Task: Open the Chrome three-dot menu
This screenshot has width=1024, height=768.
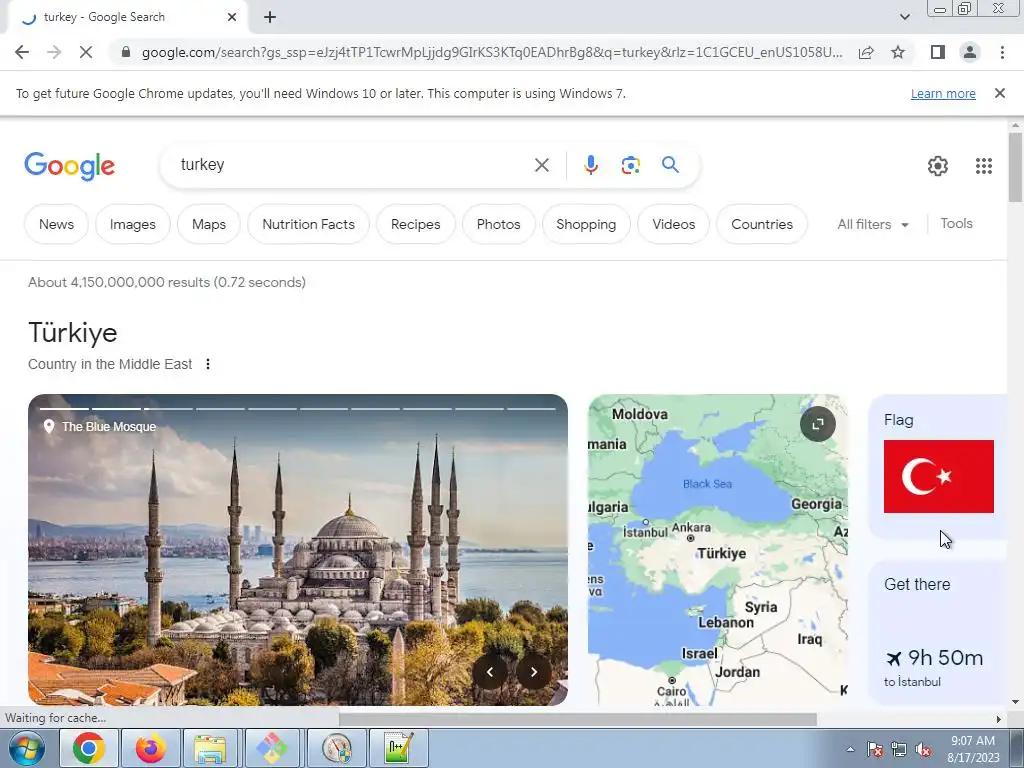Action: pyautogui.click(x=1002, y=52)
